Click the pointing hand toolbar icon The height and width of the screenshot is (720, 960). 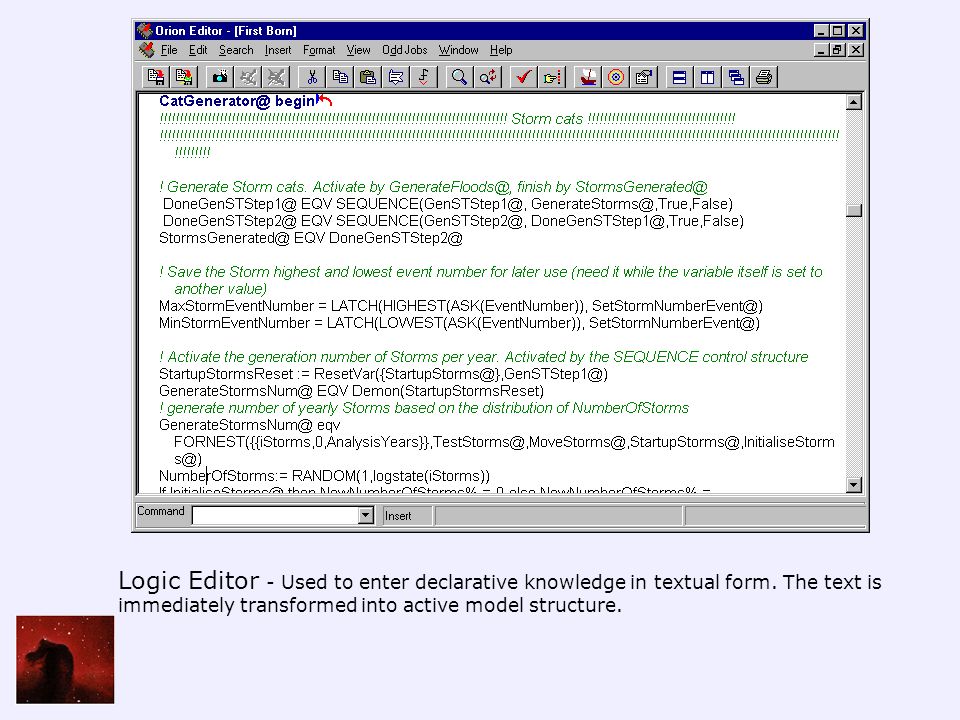(552, 77)
